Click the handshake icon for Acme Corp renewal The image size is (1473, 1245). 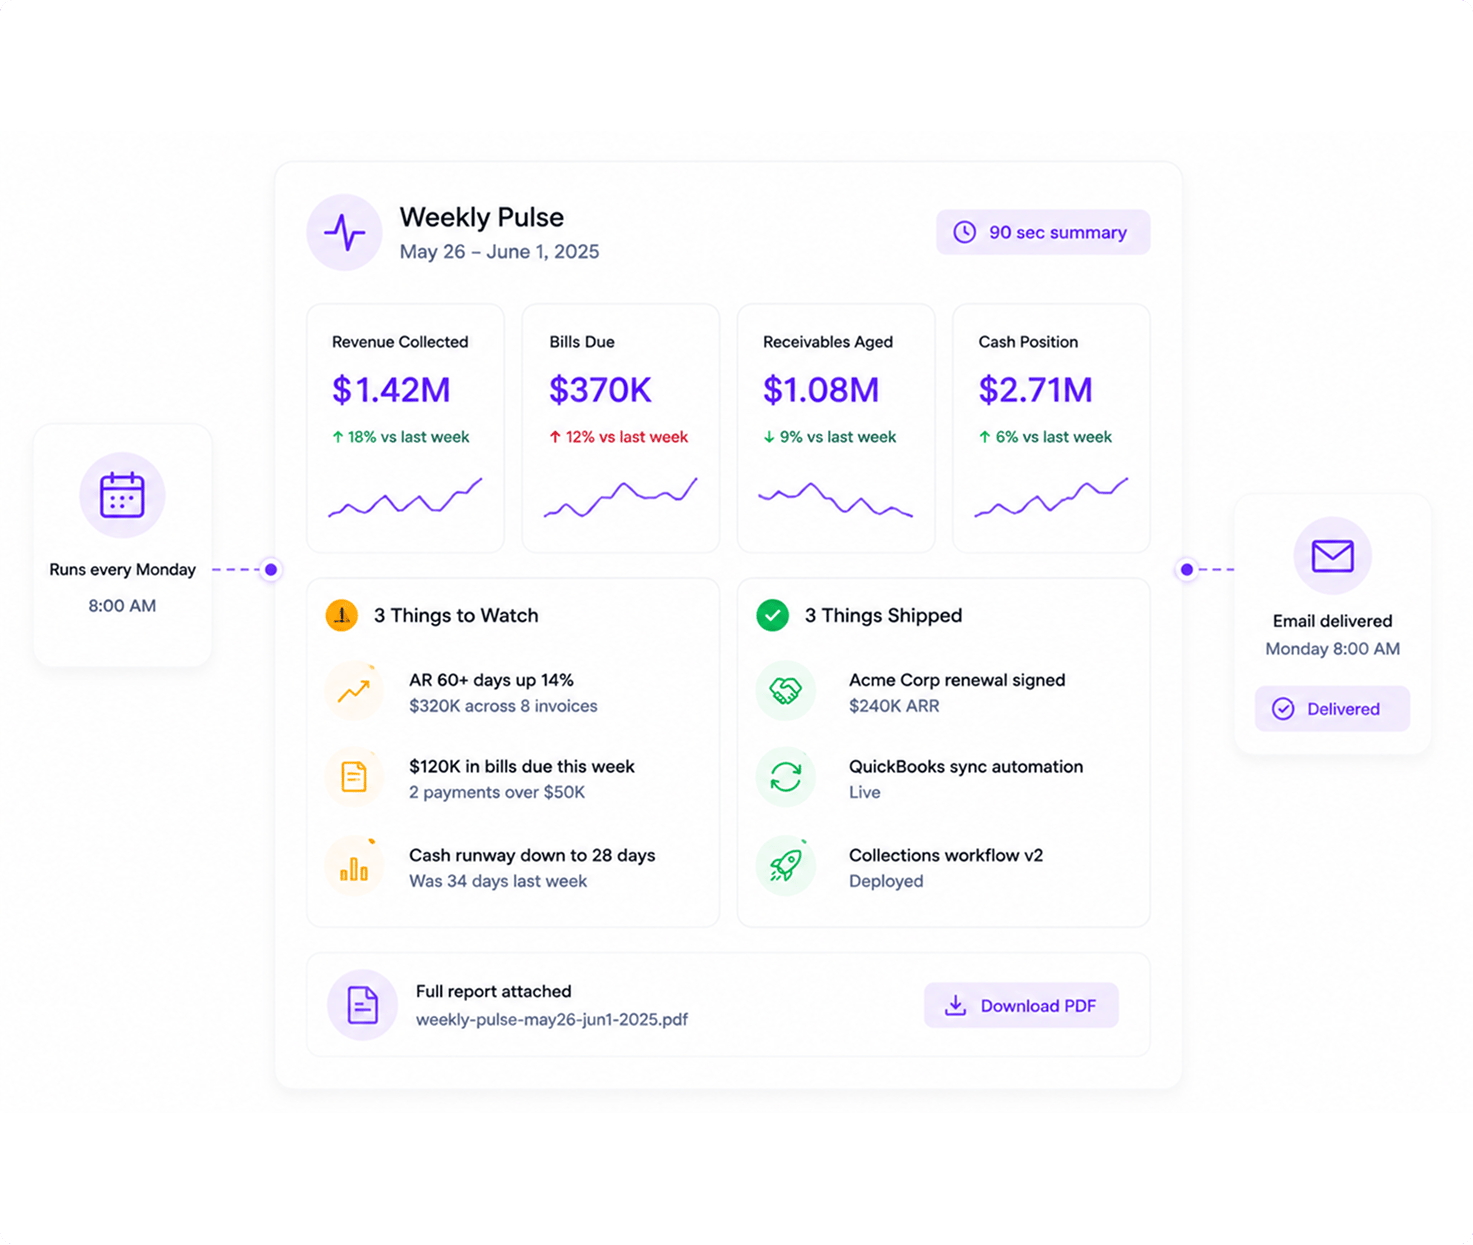click(x=785, y=691)
